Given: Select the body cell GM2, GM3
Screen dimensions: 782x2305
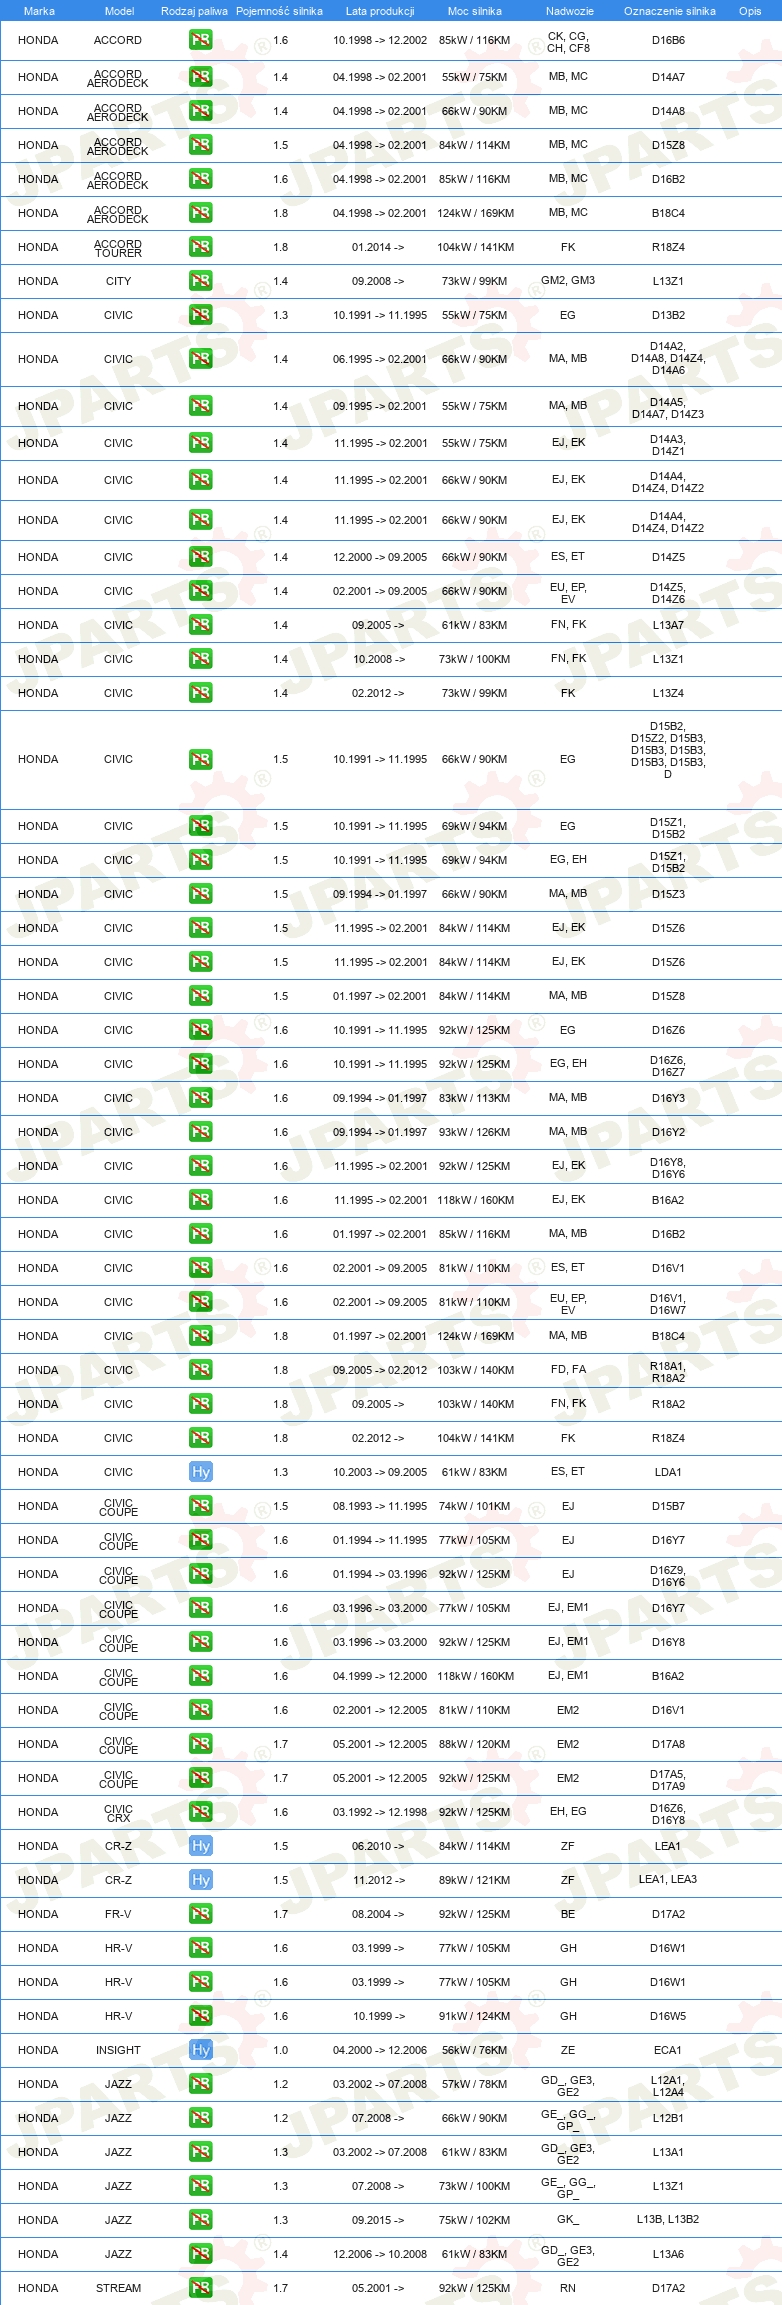Looking at the screenshot, I should (x=568, y=281).
